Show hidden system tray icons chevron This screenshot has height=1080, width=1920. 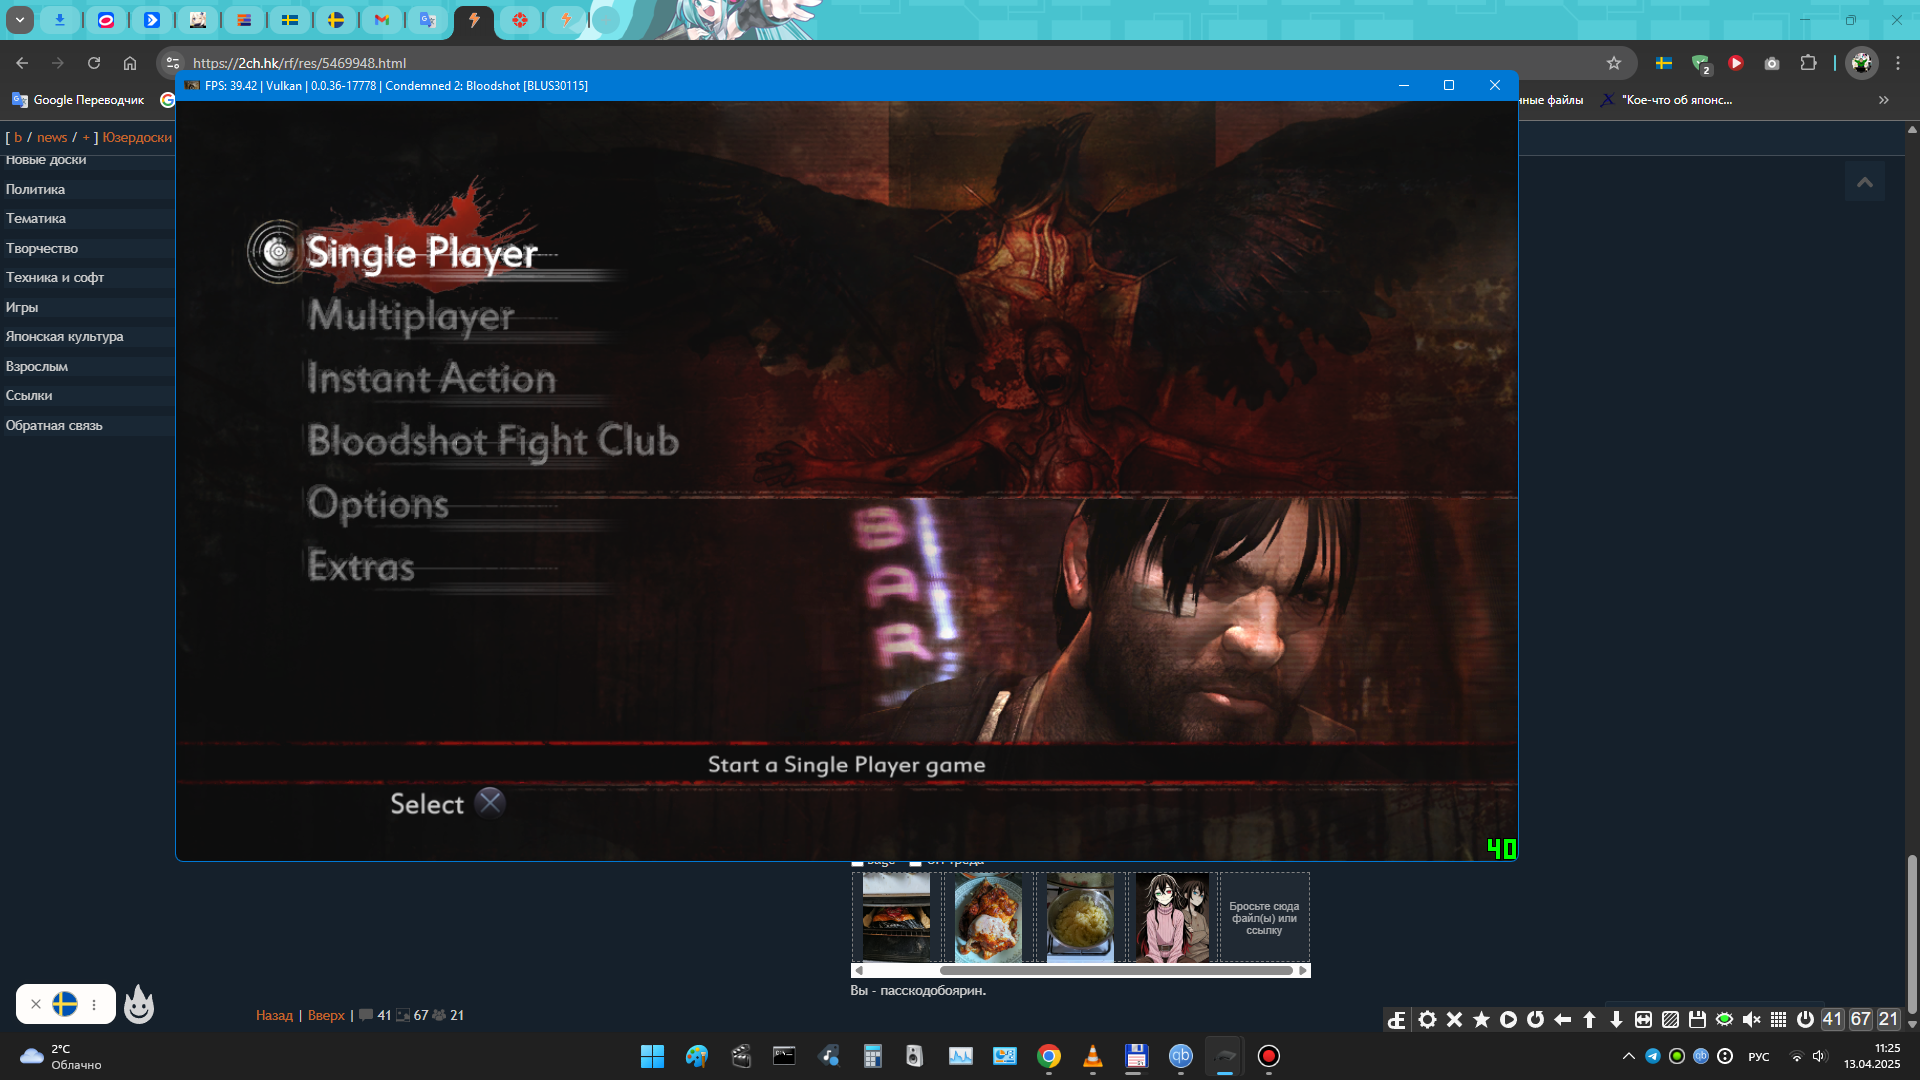[x=1628, y=1056]
